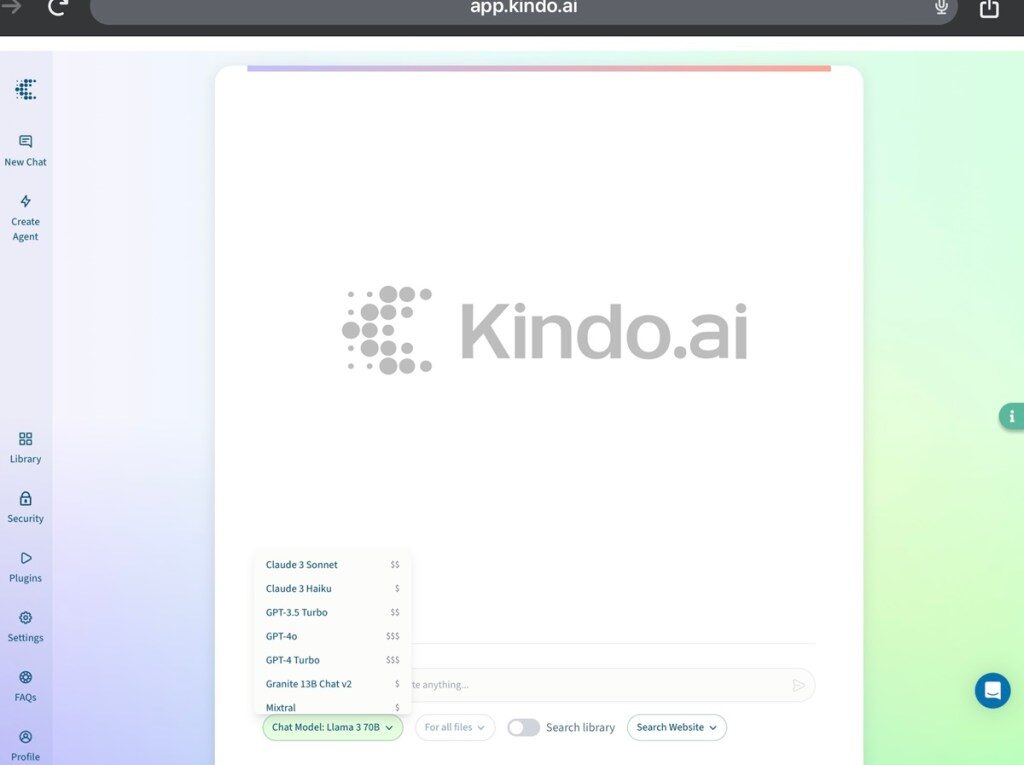
Task: Open the Security page
Action: (x=25, y=508)
